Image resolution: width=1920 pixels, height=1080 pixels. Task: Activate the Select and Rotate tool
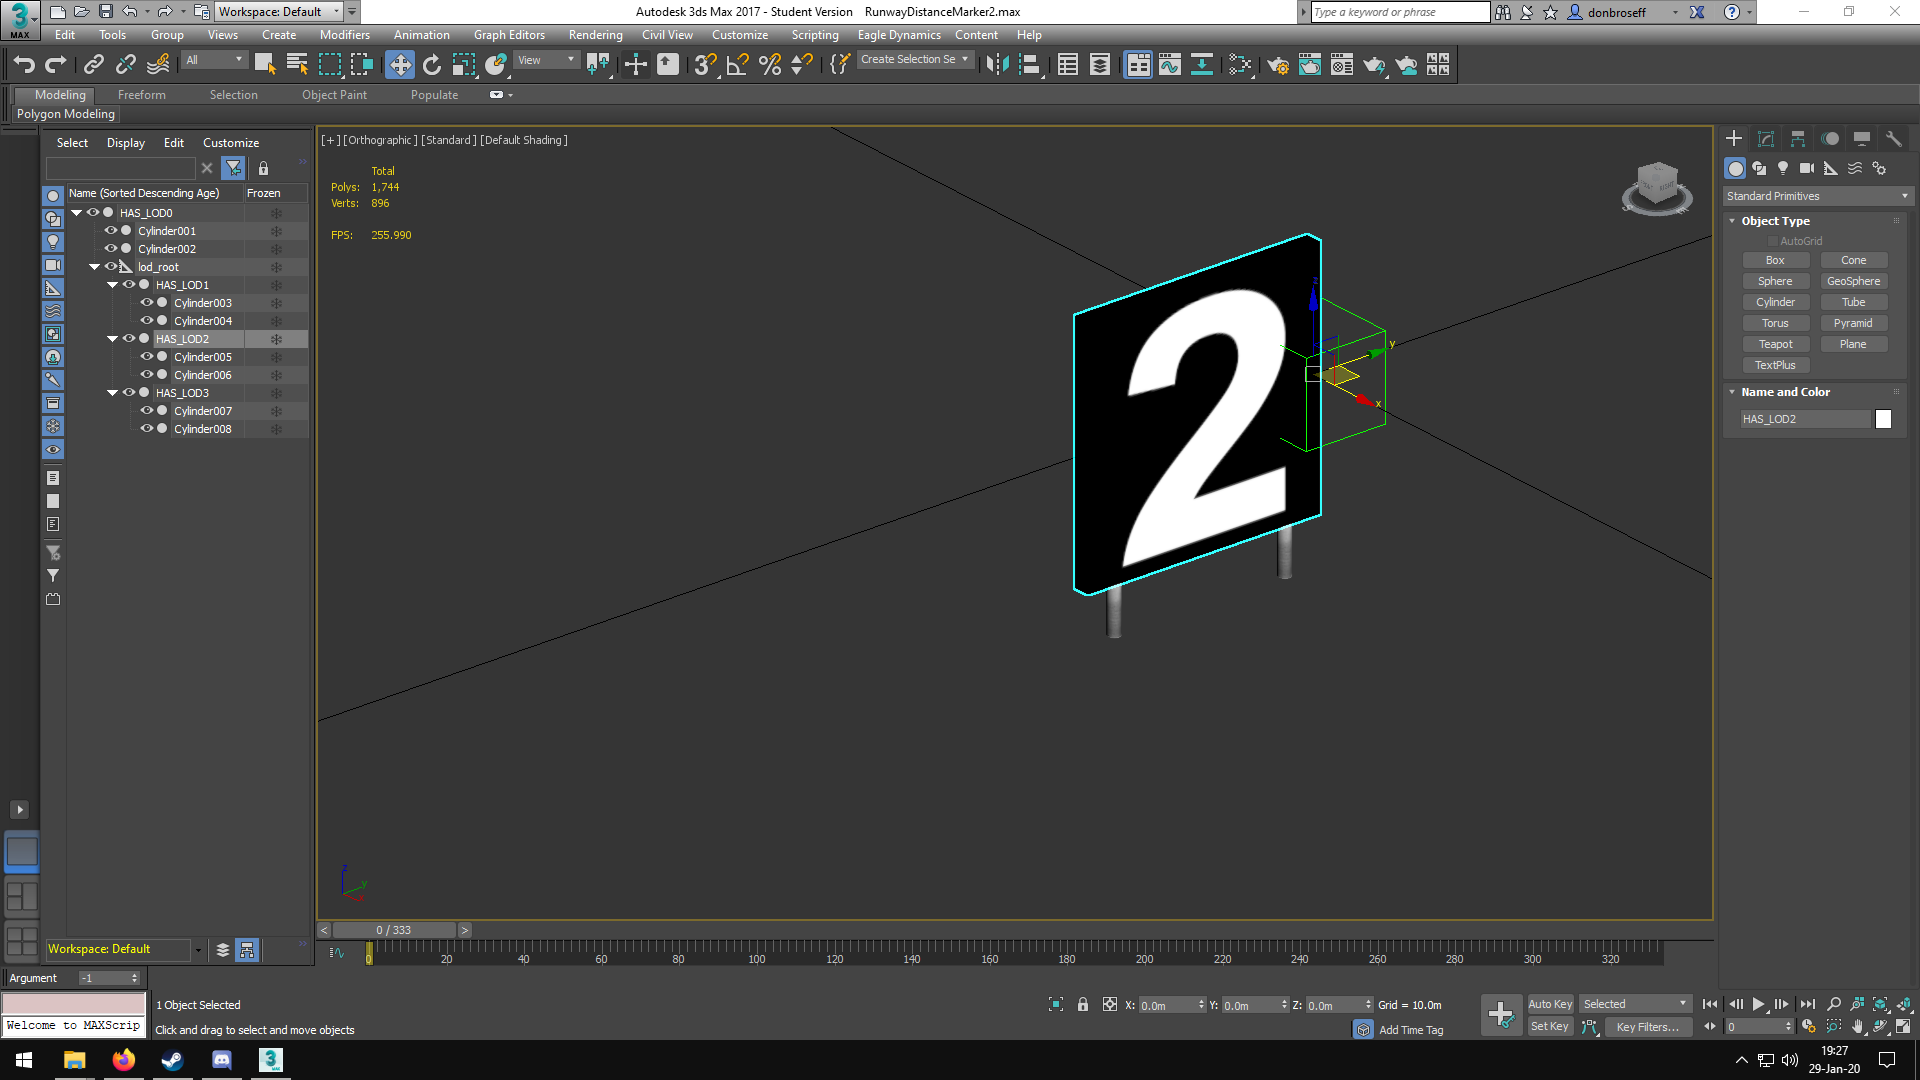coord(432,65)
